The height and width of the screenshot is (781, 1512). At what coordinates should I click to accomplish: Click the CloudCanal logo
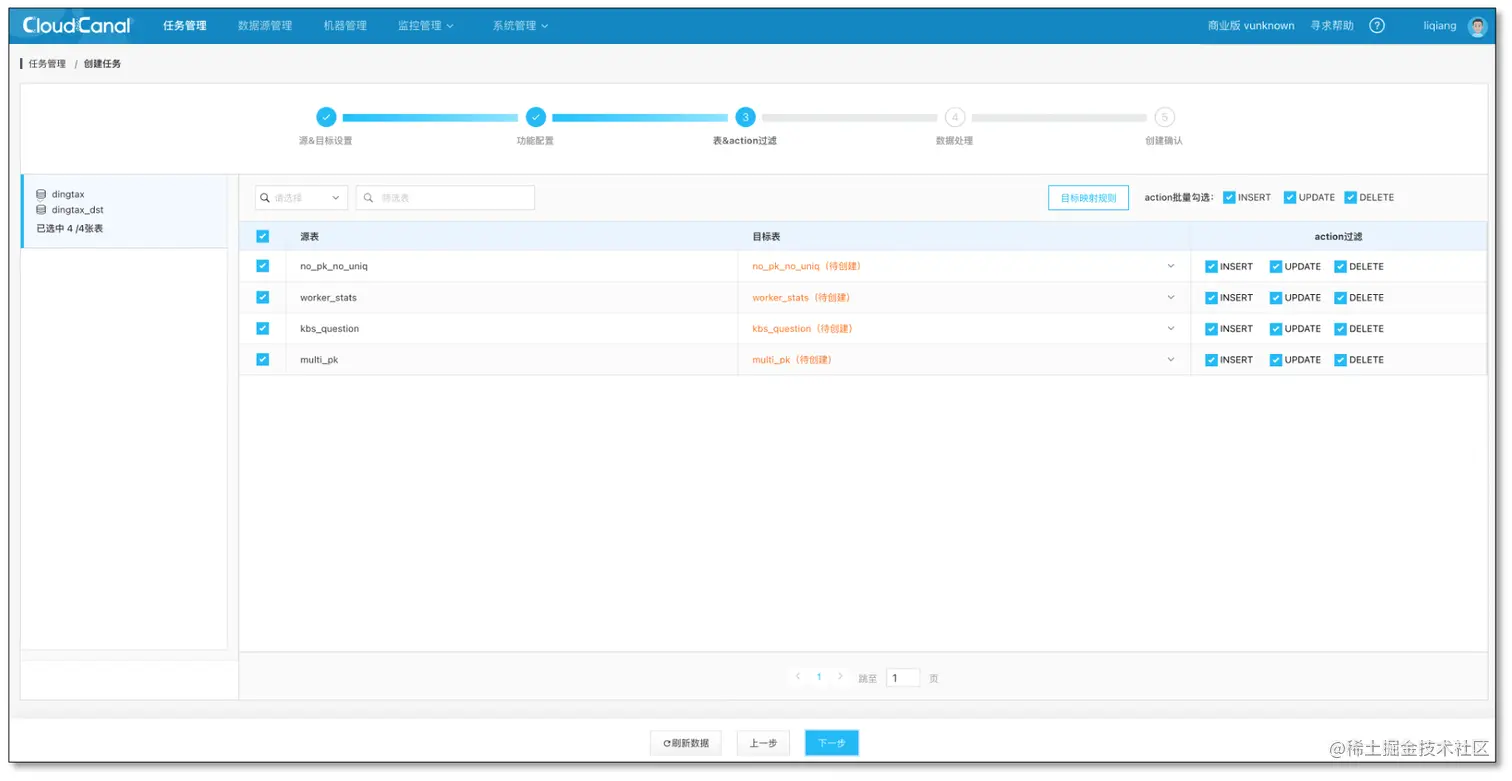(77, 26)
